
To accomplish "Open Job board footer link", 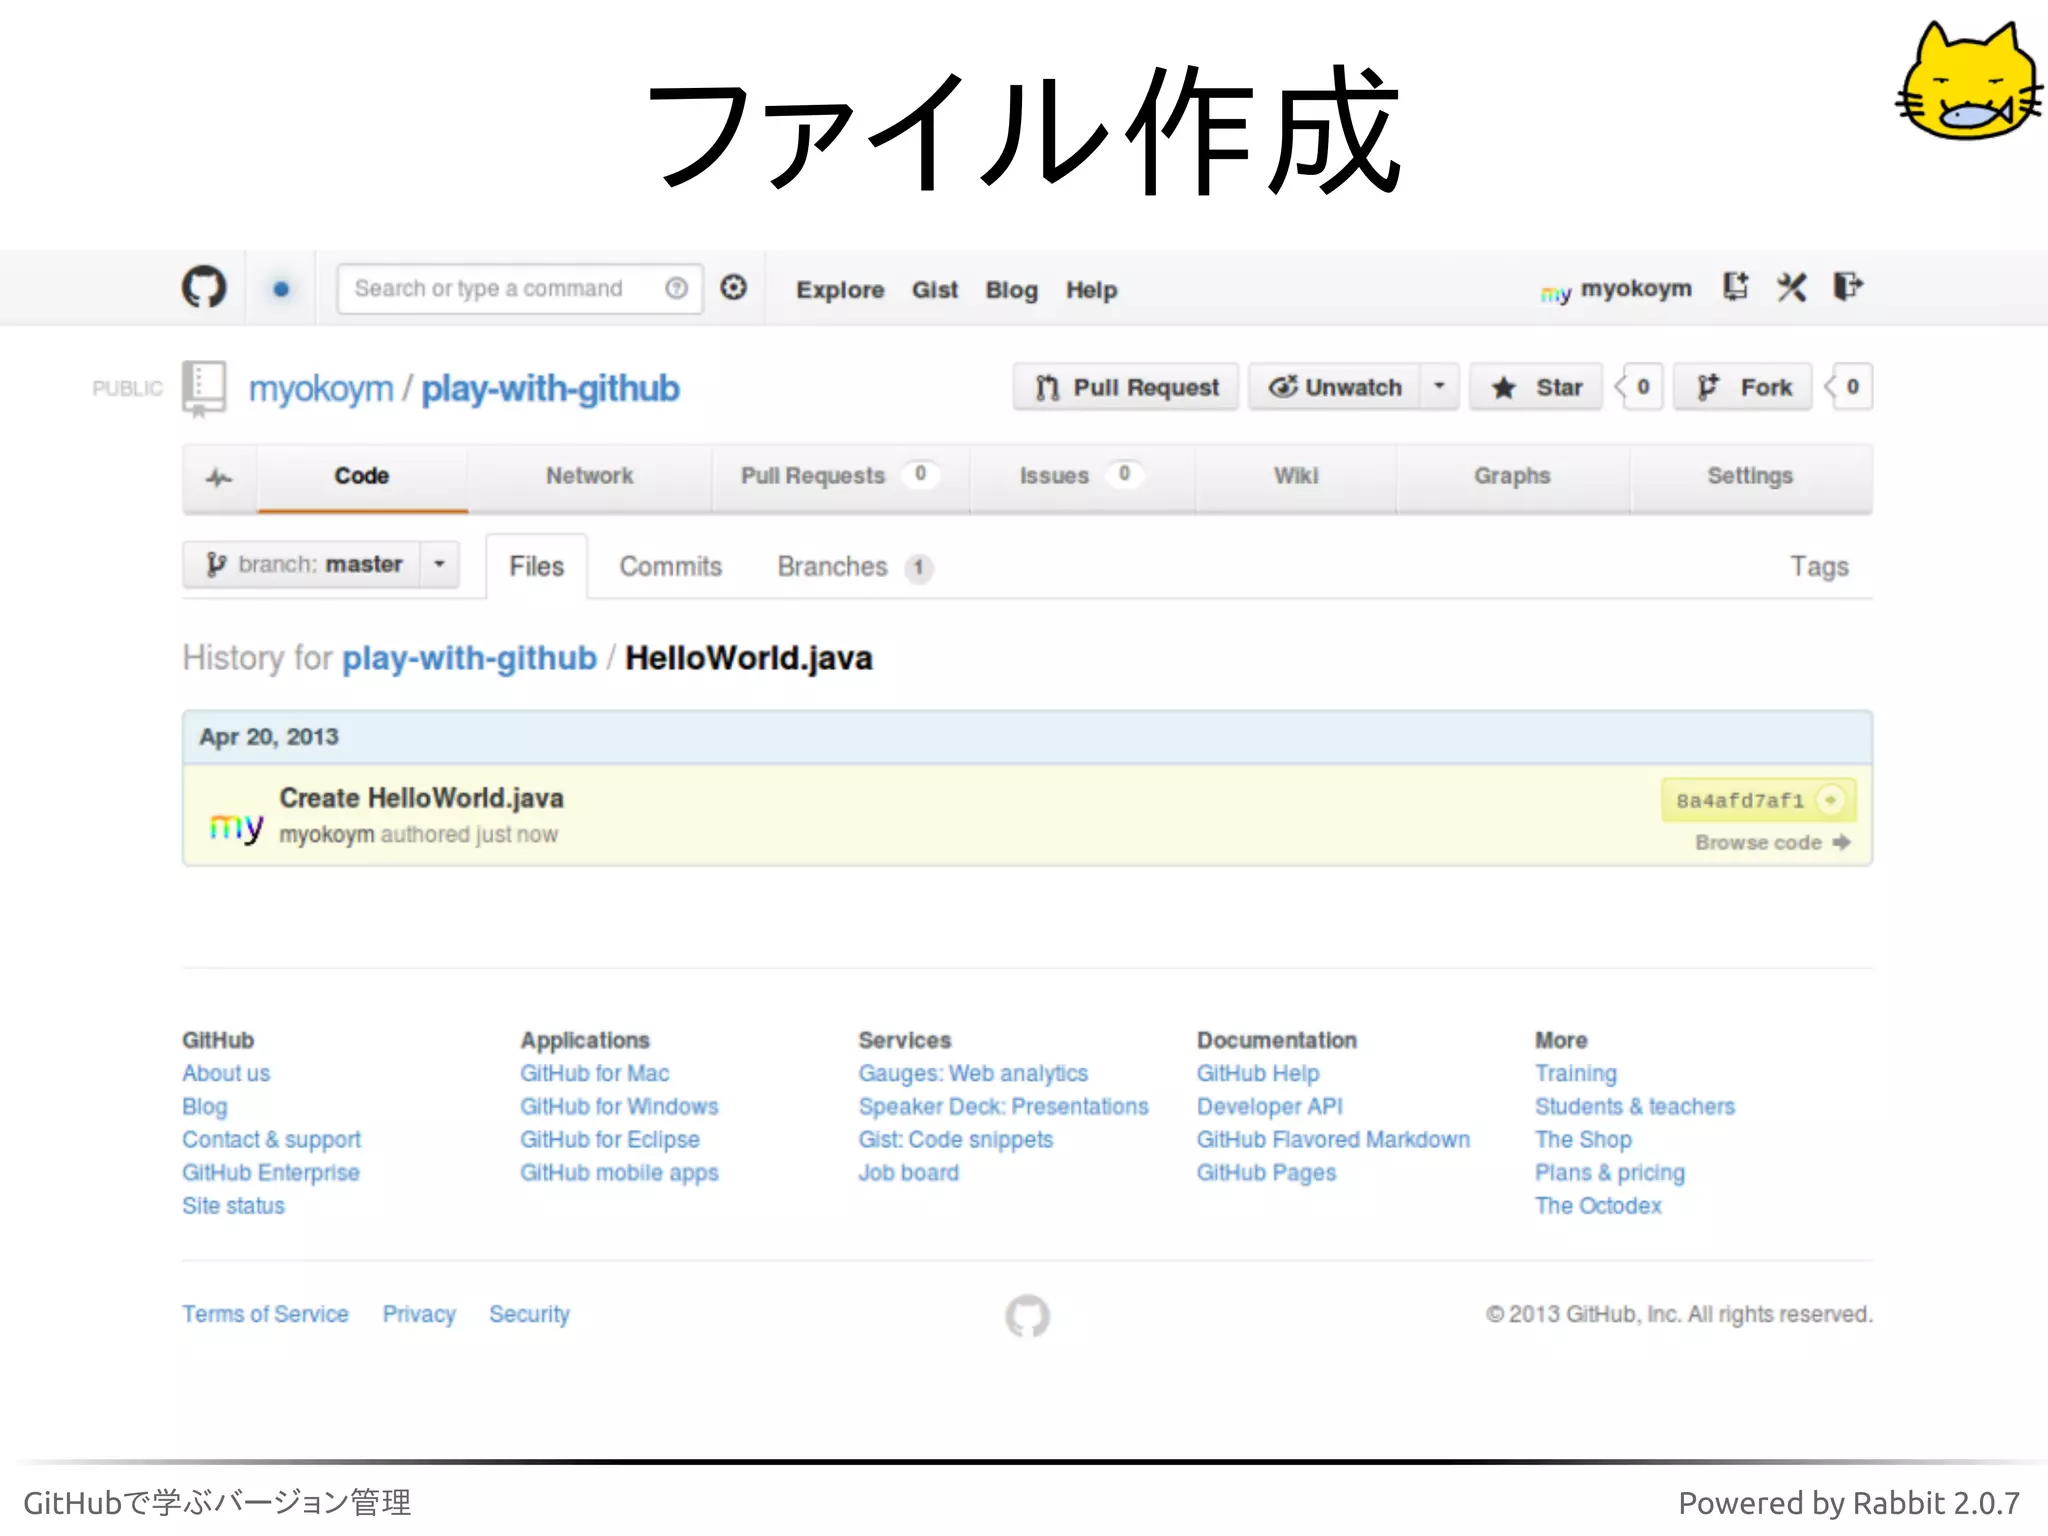I will 908,1173.
